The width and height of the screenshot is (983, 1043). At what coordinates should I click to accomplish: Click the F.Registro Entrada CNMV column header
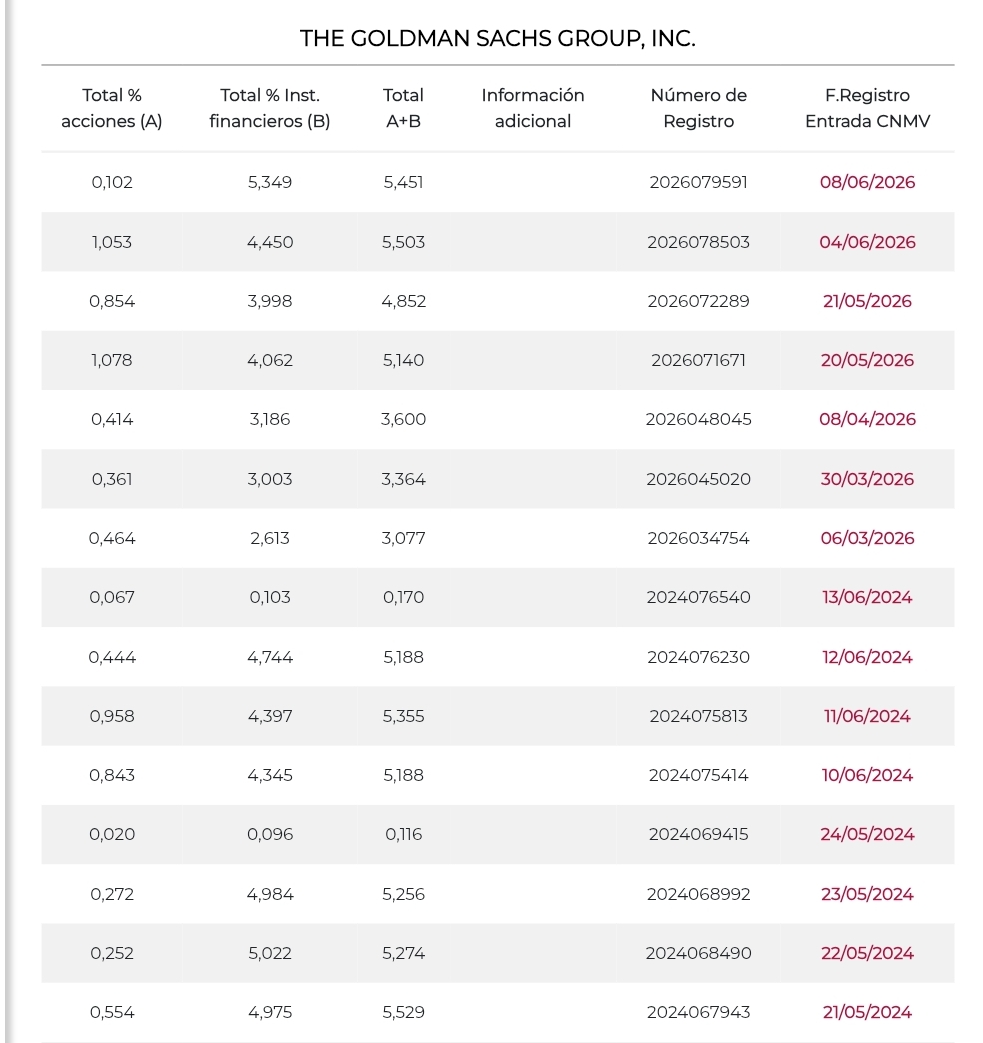click(x=867, y=108)
